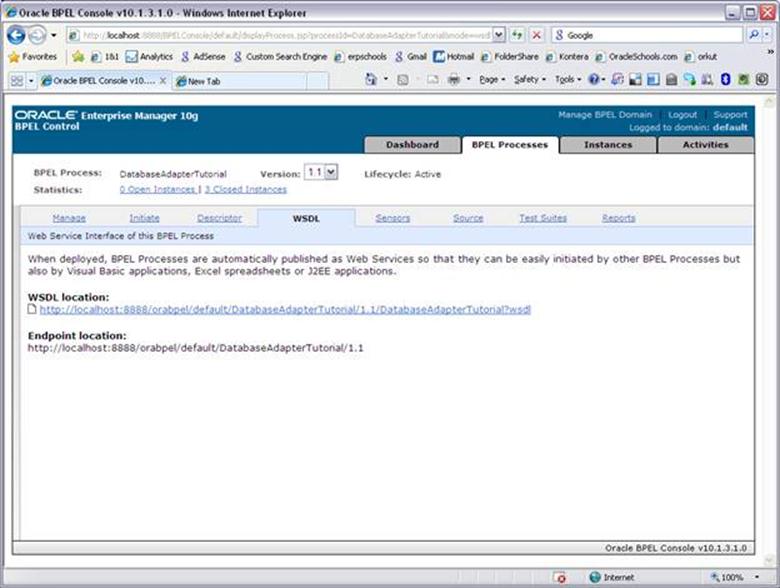Open the Manage sub-tab

[x=69, y=218]
